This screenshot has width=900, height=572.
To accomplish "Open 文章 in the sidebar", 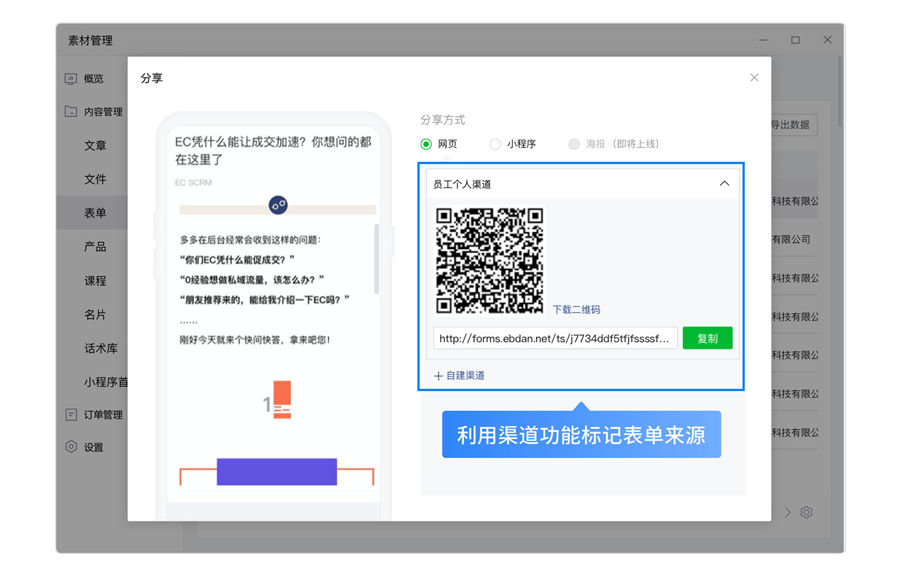I will pos(95,145).
